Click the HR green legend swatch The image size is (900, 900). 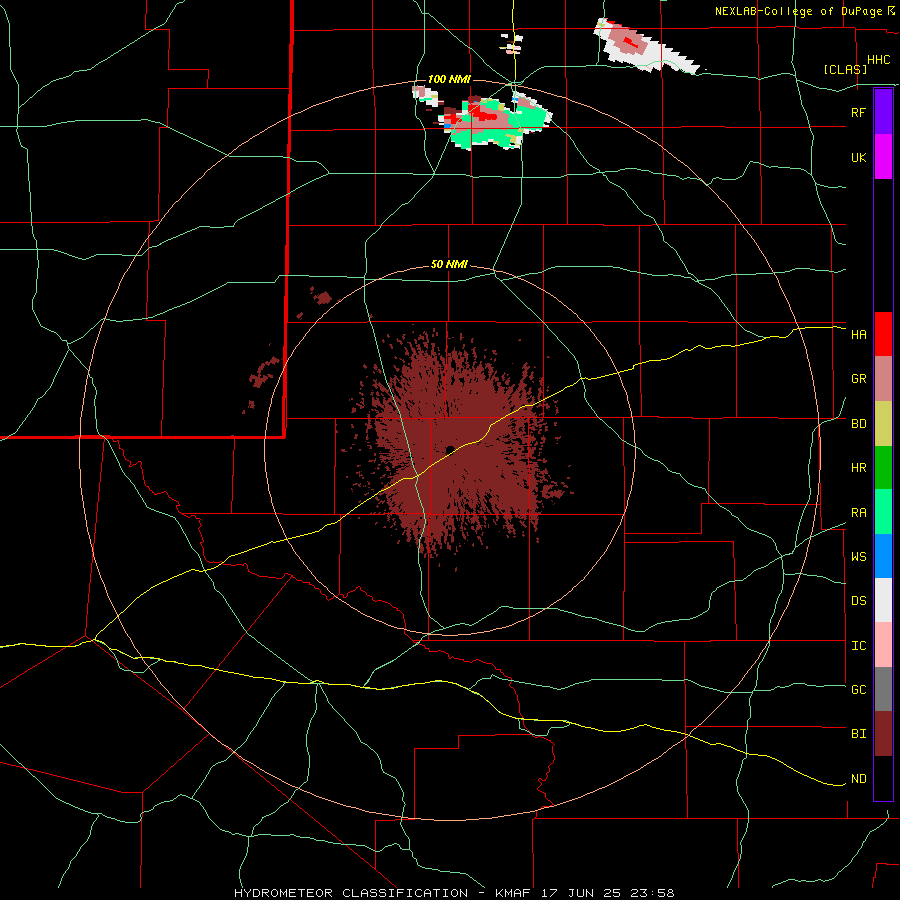(x=883, y=468)
